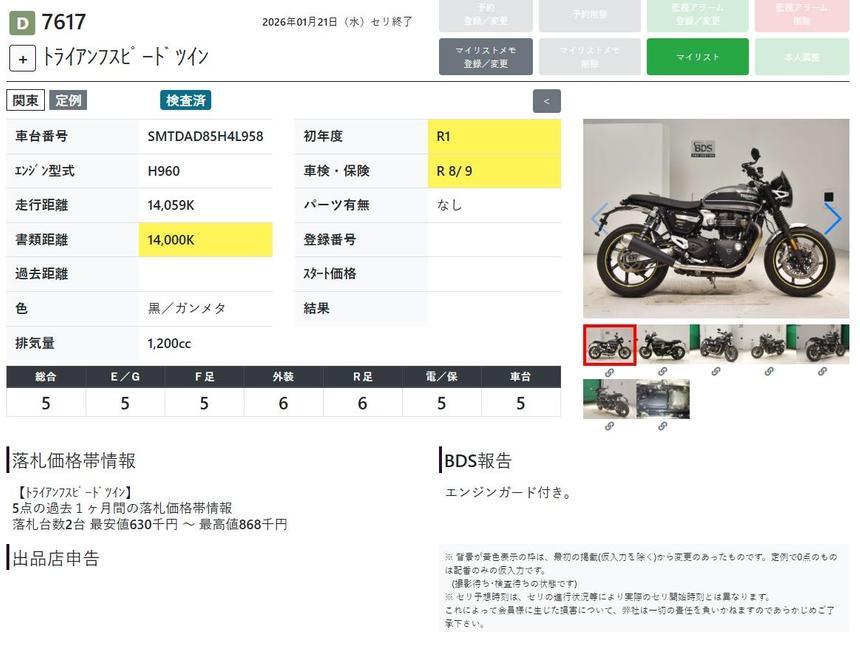Click the 予約 登録/変更 button
The width and height of the screenshot is (860, 661).
pyautogui.click(x=485, y=15)
